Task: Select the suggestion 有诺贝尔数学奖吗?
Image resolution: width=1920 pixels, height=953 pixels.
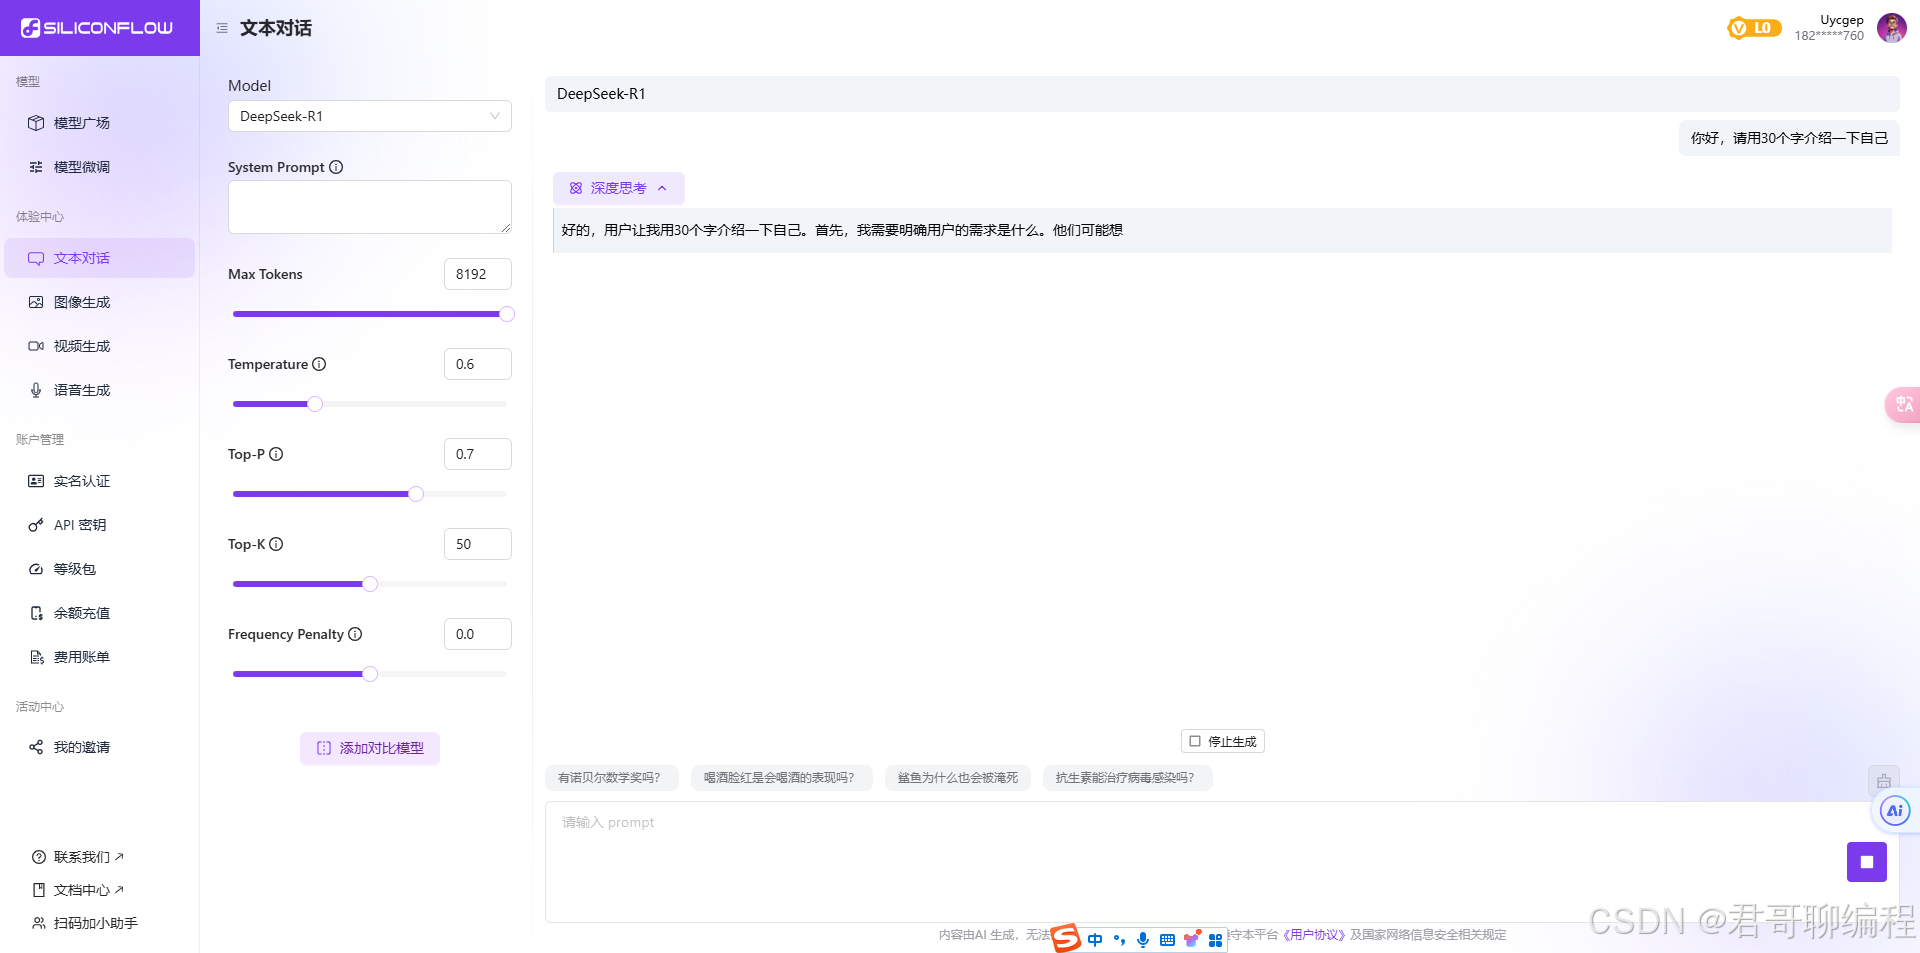Action: [x=611, y=778]
